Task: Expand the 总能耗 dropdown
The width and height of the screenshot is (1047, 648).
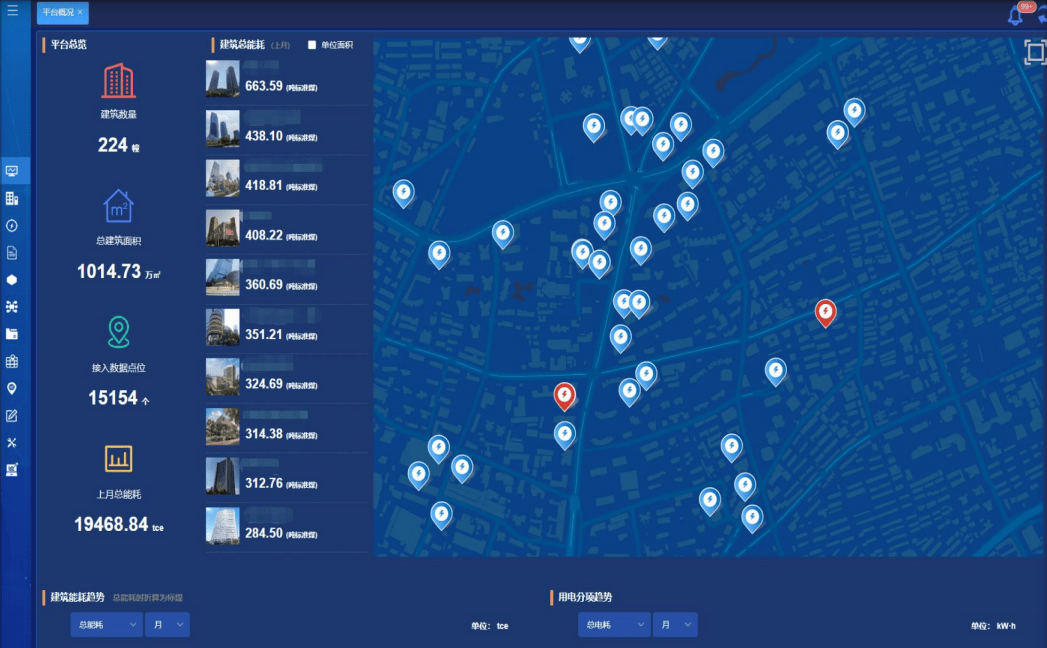Action: (x=106, y=625)
